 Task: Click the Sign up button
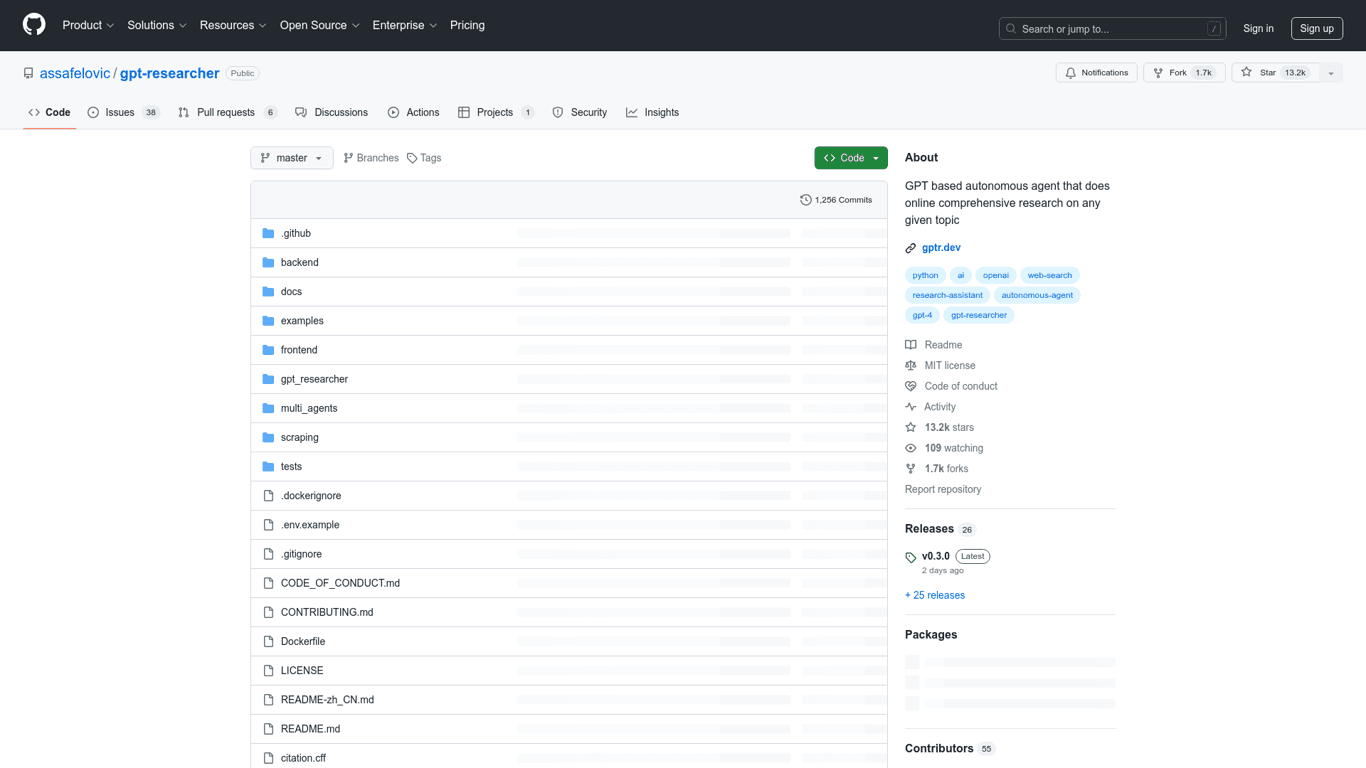pos(1316,29)
